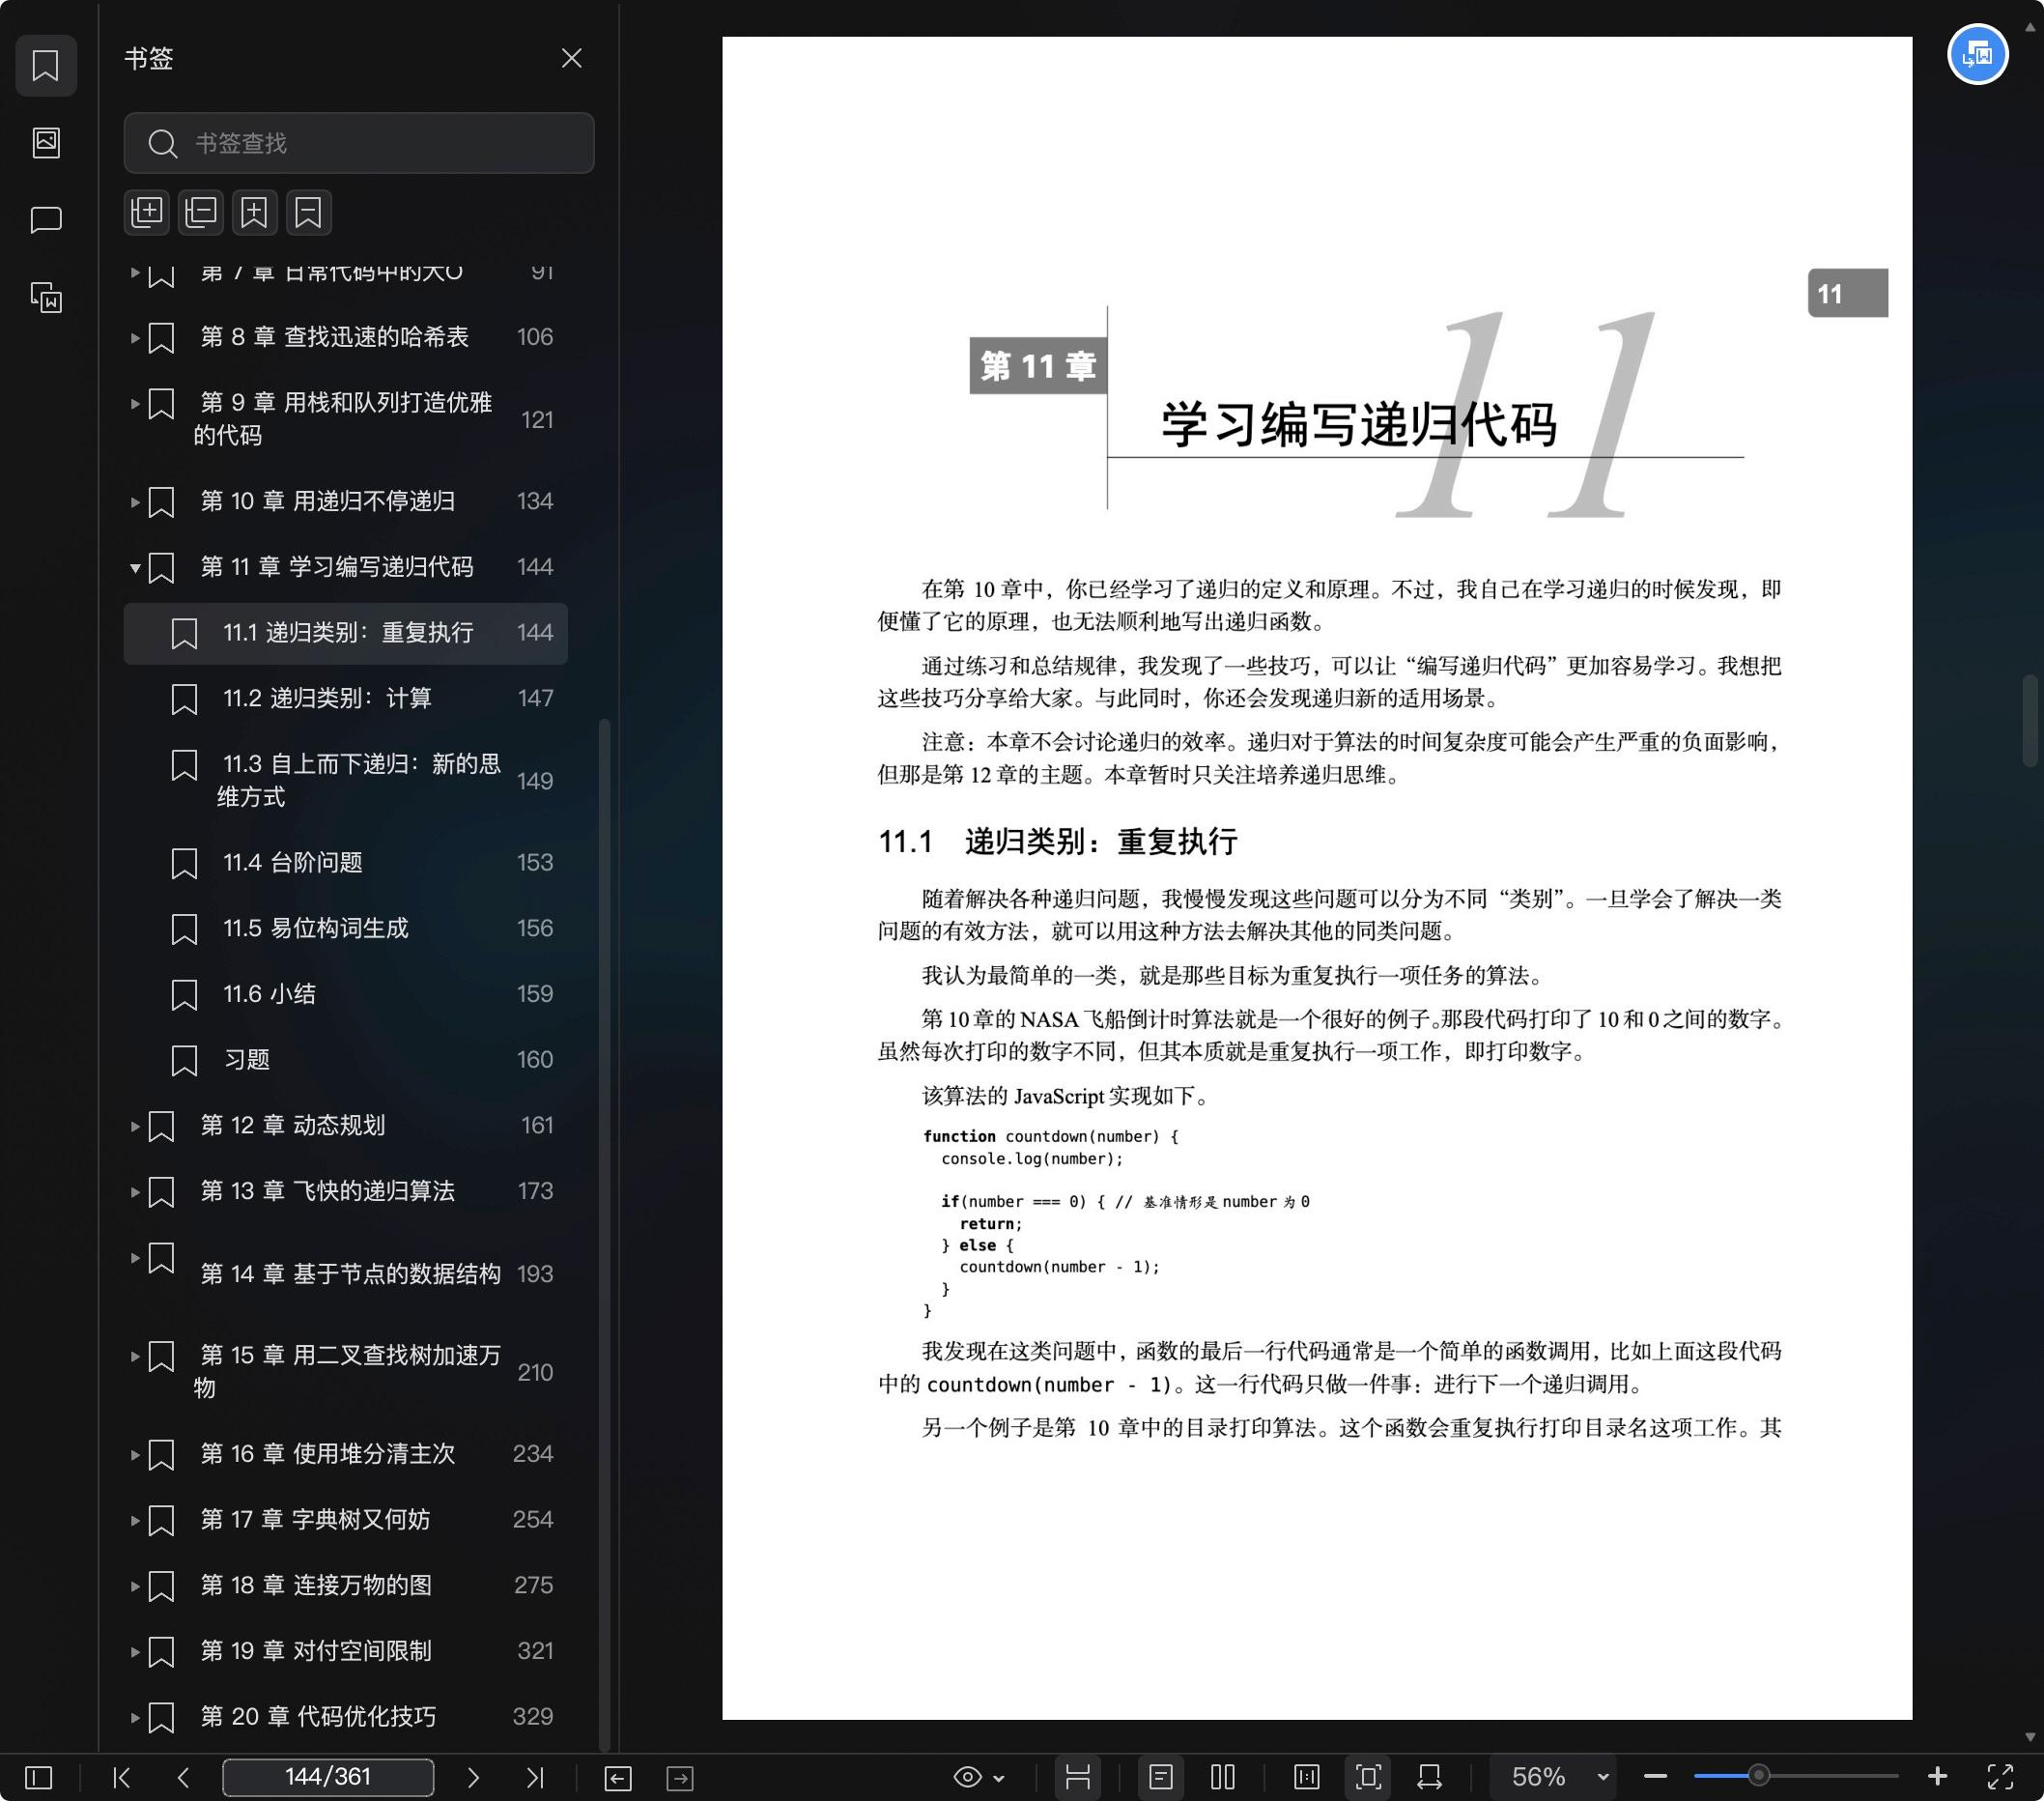
Task: Rotate the page view
Action: click(x=1430, y=1777)
